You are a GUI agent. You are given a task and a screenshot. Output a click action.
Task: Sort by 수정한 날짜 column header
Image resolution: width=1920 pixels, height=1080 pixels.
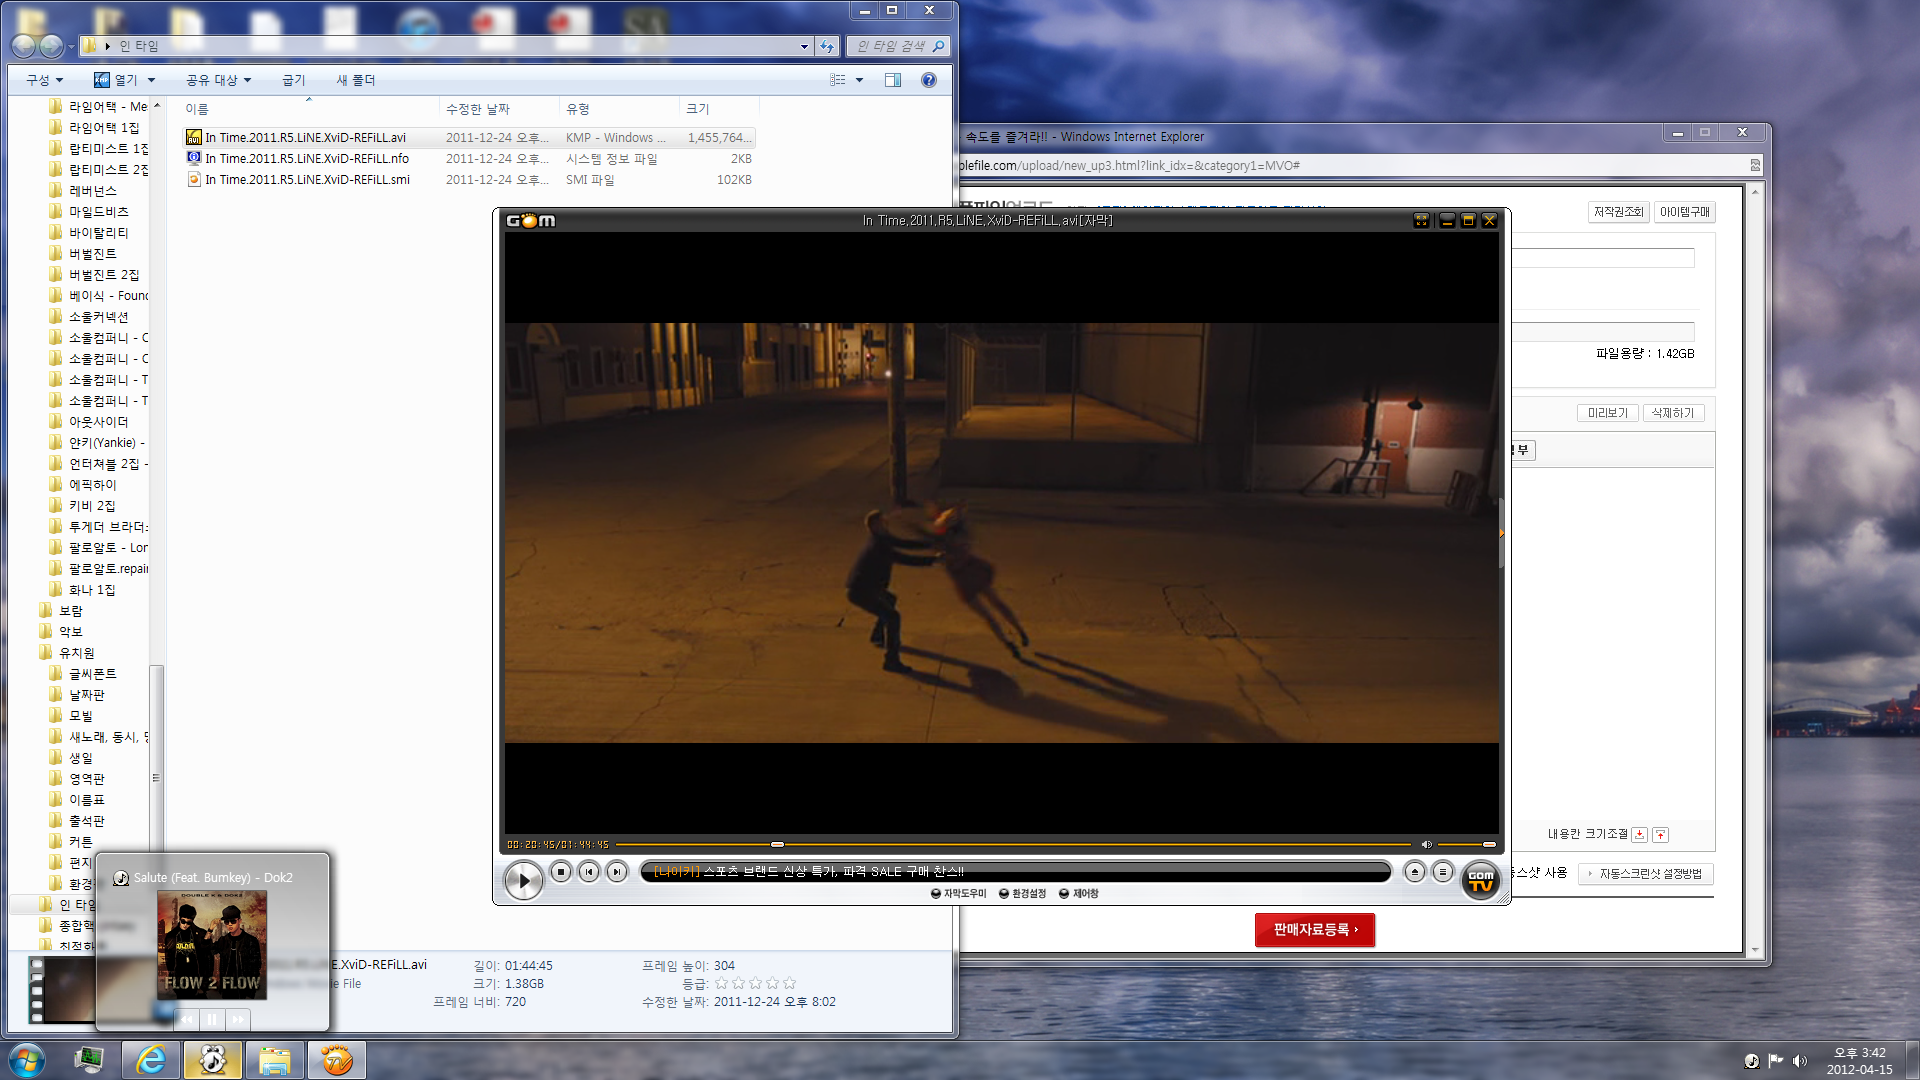click(x=498, y=109)
